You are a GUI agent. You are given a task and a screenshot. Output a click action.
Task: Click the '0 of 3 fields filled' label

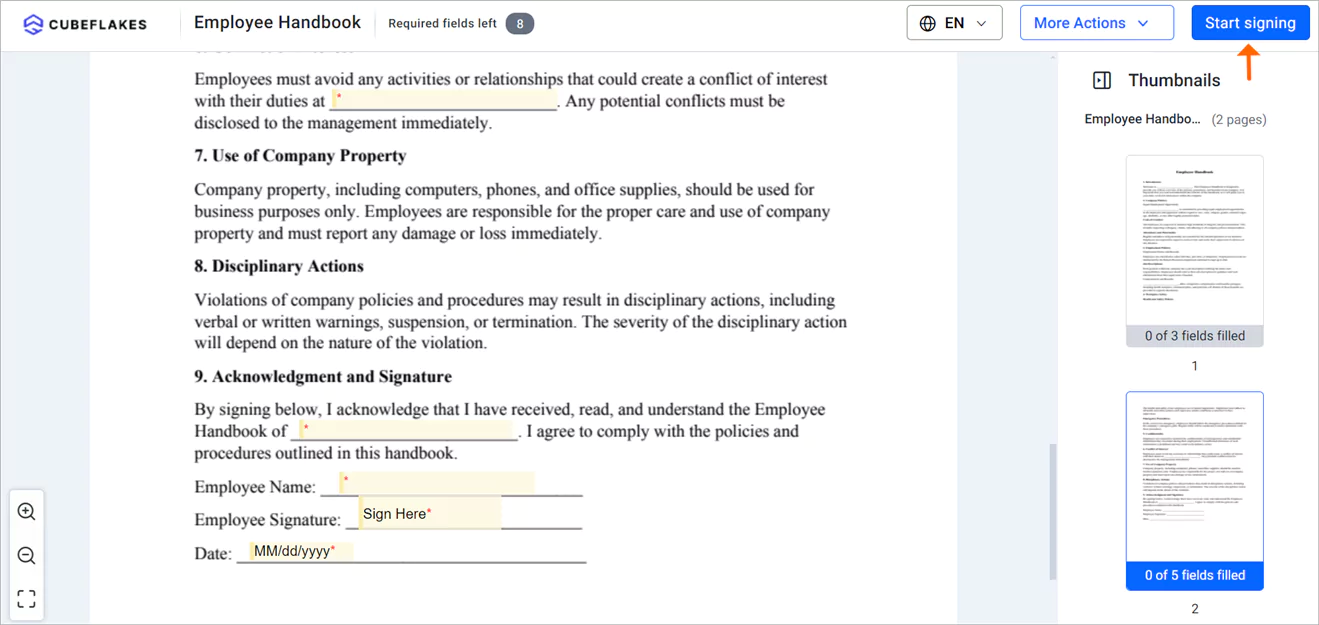tap(1195, 336)
